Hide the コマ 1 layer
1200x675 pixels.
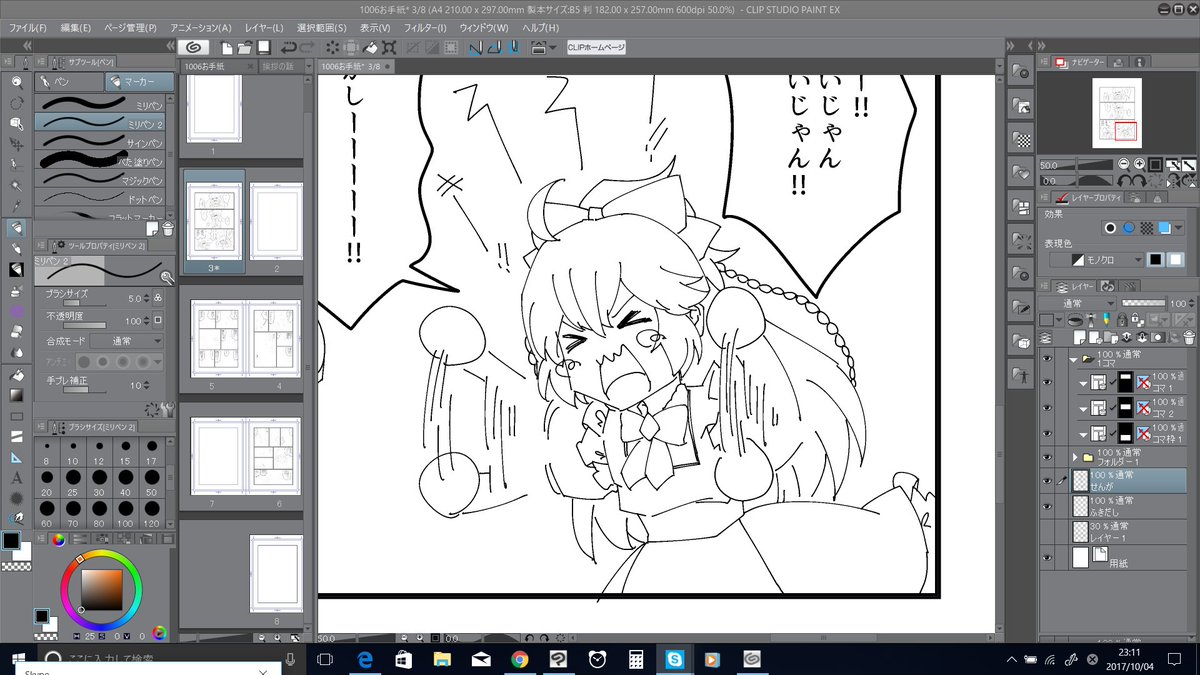(1047, 382)
